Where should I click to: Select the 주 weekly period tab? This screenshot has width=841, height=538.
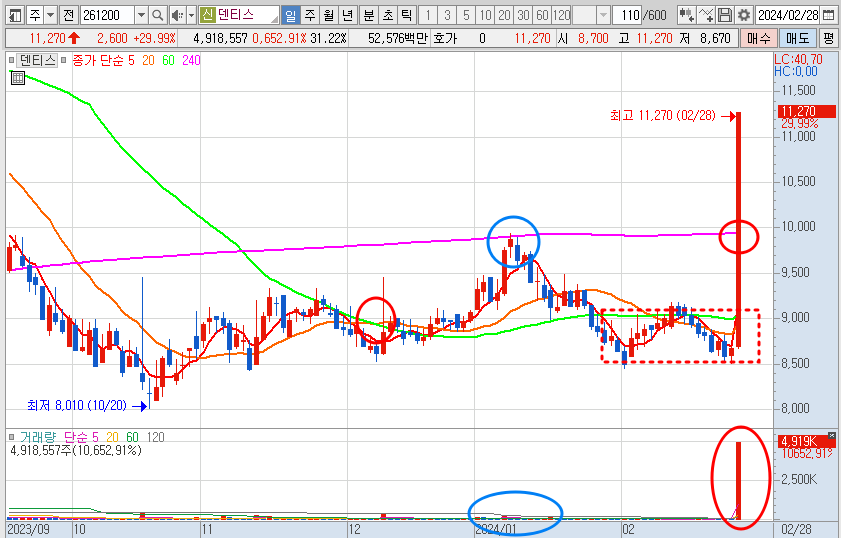(x=310, y=15)
